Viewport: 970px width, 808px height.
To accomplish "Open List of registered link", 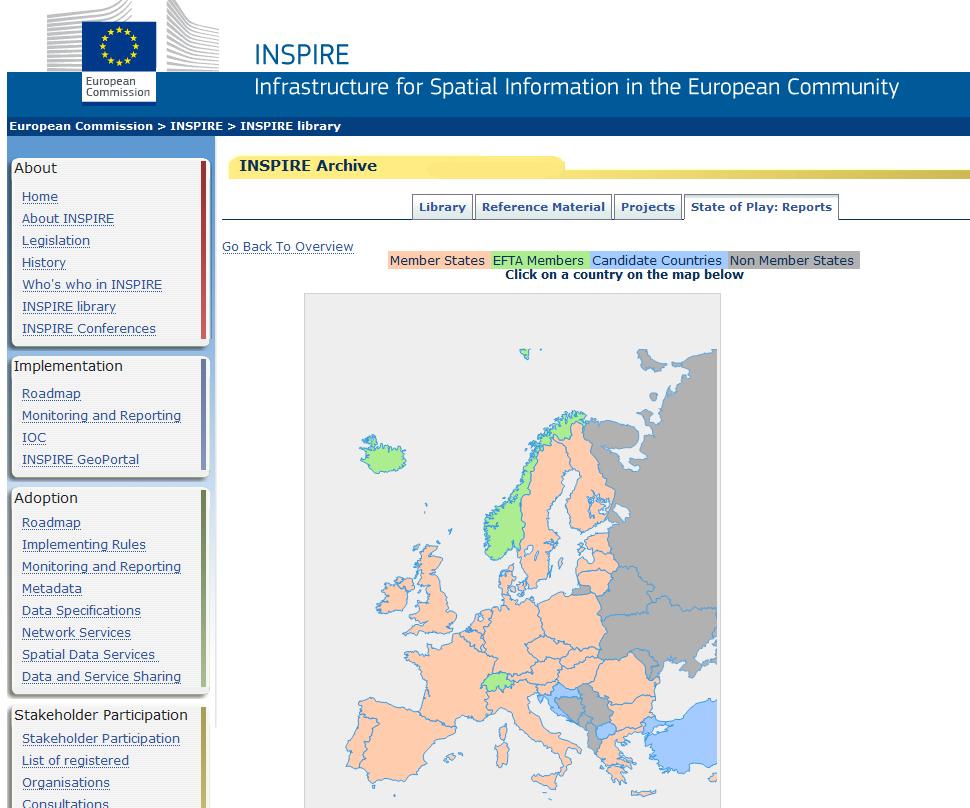I will click(75, 761).
